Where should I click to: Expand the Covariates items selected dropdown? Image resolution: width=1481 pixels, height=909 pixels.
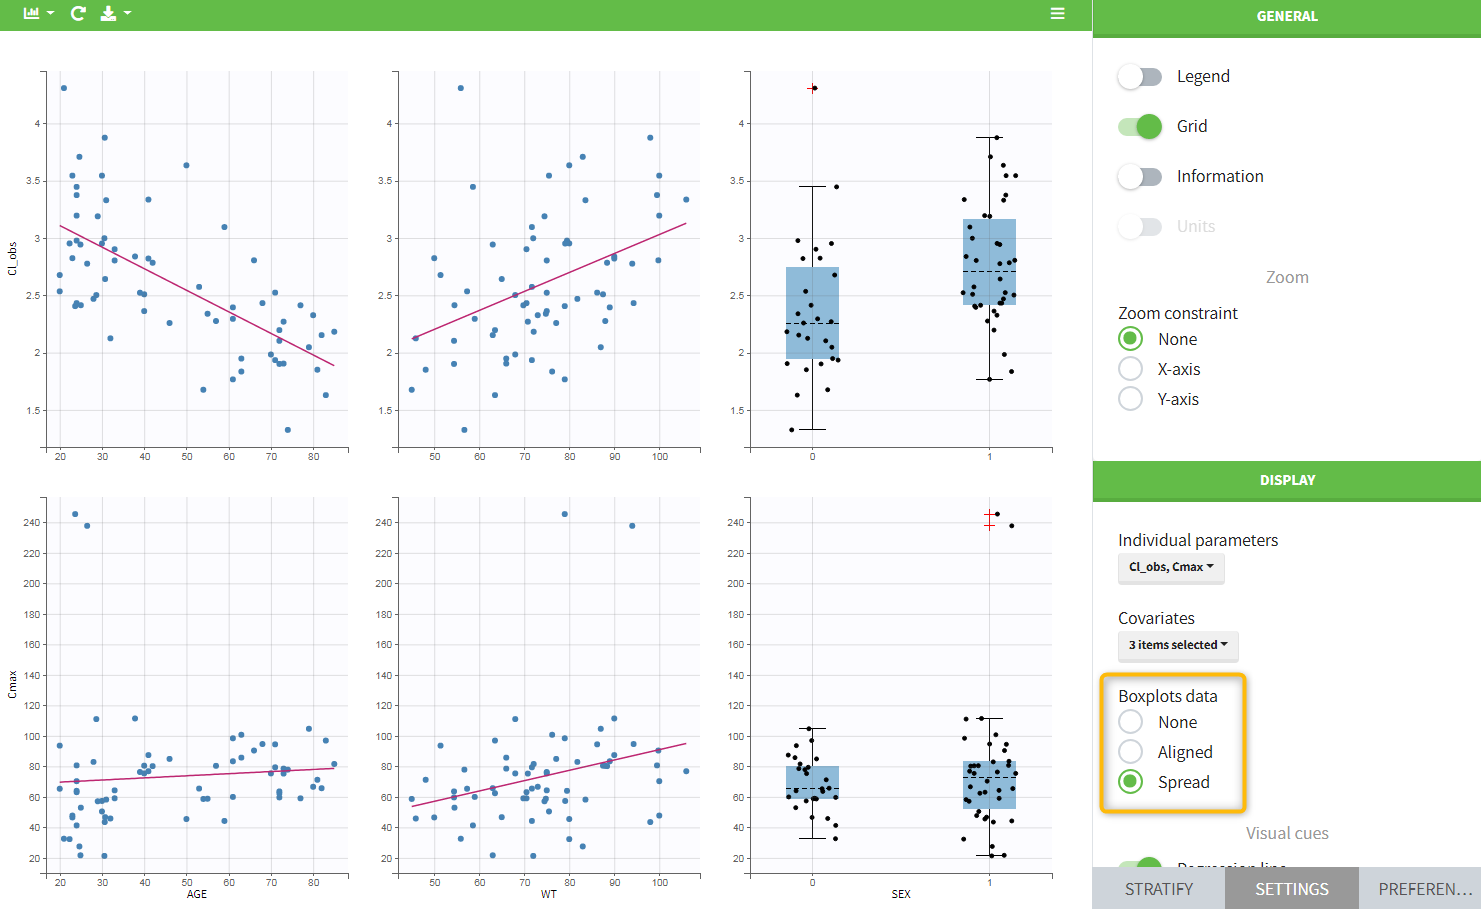point(1178,646)
